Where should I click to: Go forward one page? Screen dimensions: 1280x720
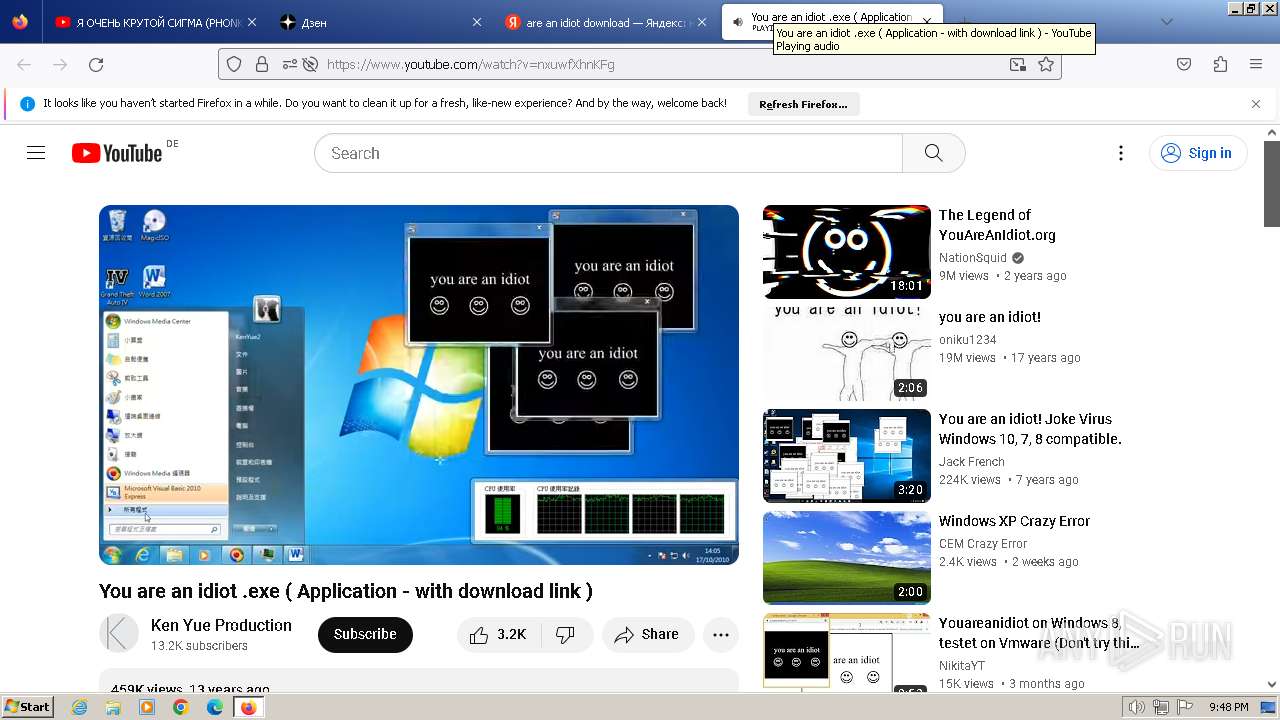(60, 64)
